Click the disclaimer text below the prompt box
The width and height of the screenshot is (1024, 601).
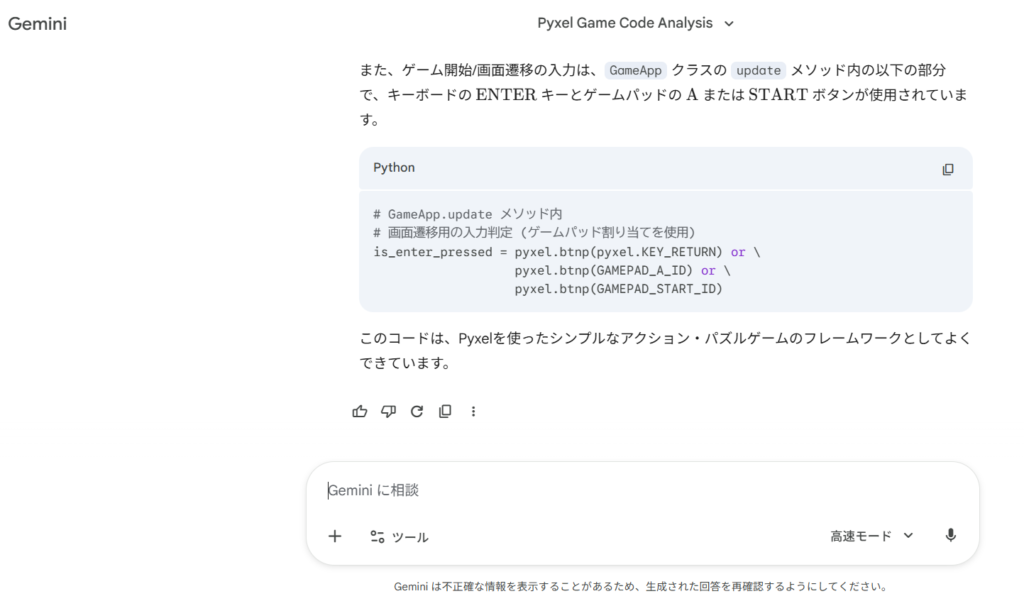pyautogui.click(x=640, y=587)
